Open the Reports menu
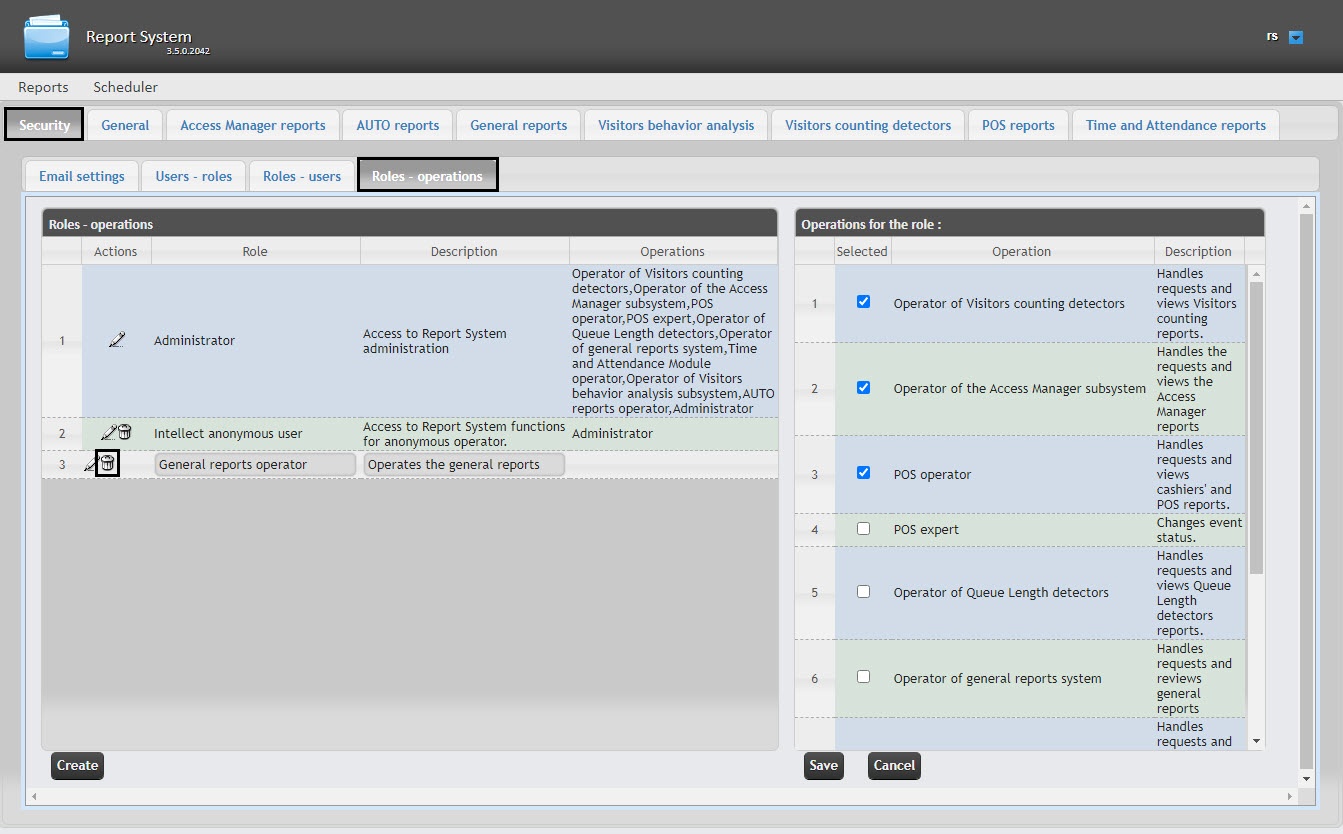The width and height of the screenshot is (1343, 834). tap(43, 87)
